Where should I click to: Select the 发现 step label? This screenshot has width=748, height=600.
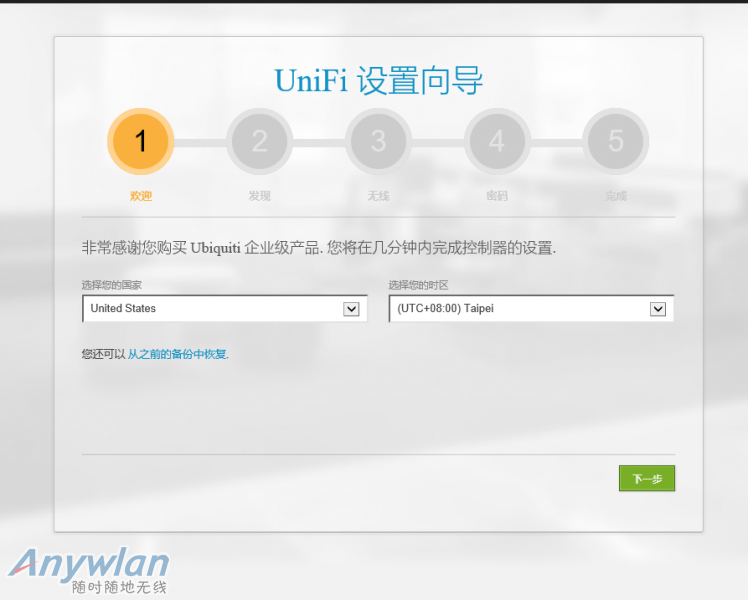[x=260, y=196]
